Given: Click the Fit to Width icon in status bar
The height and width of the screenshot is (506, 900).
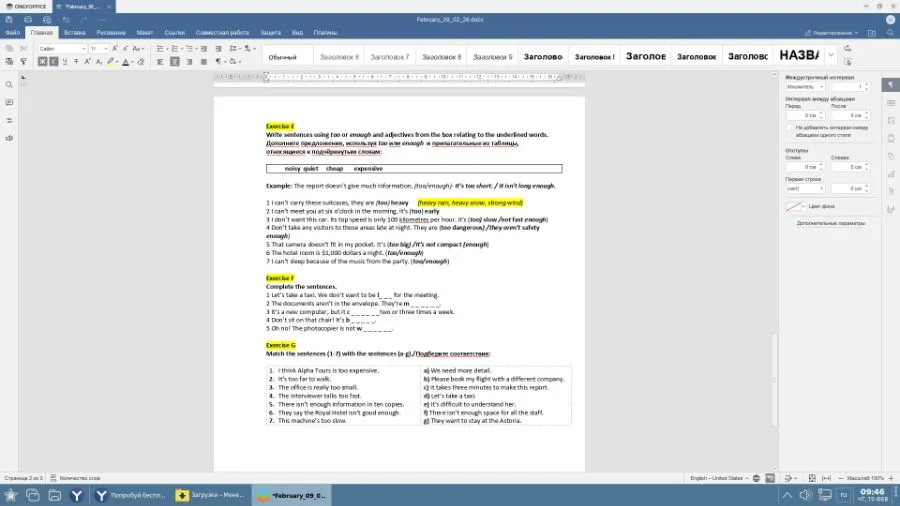Looking at the screenshot, I should [x=827, y=478].
